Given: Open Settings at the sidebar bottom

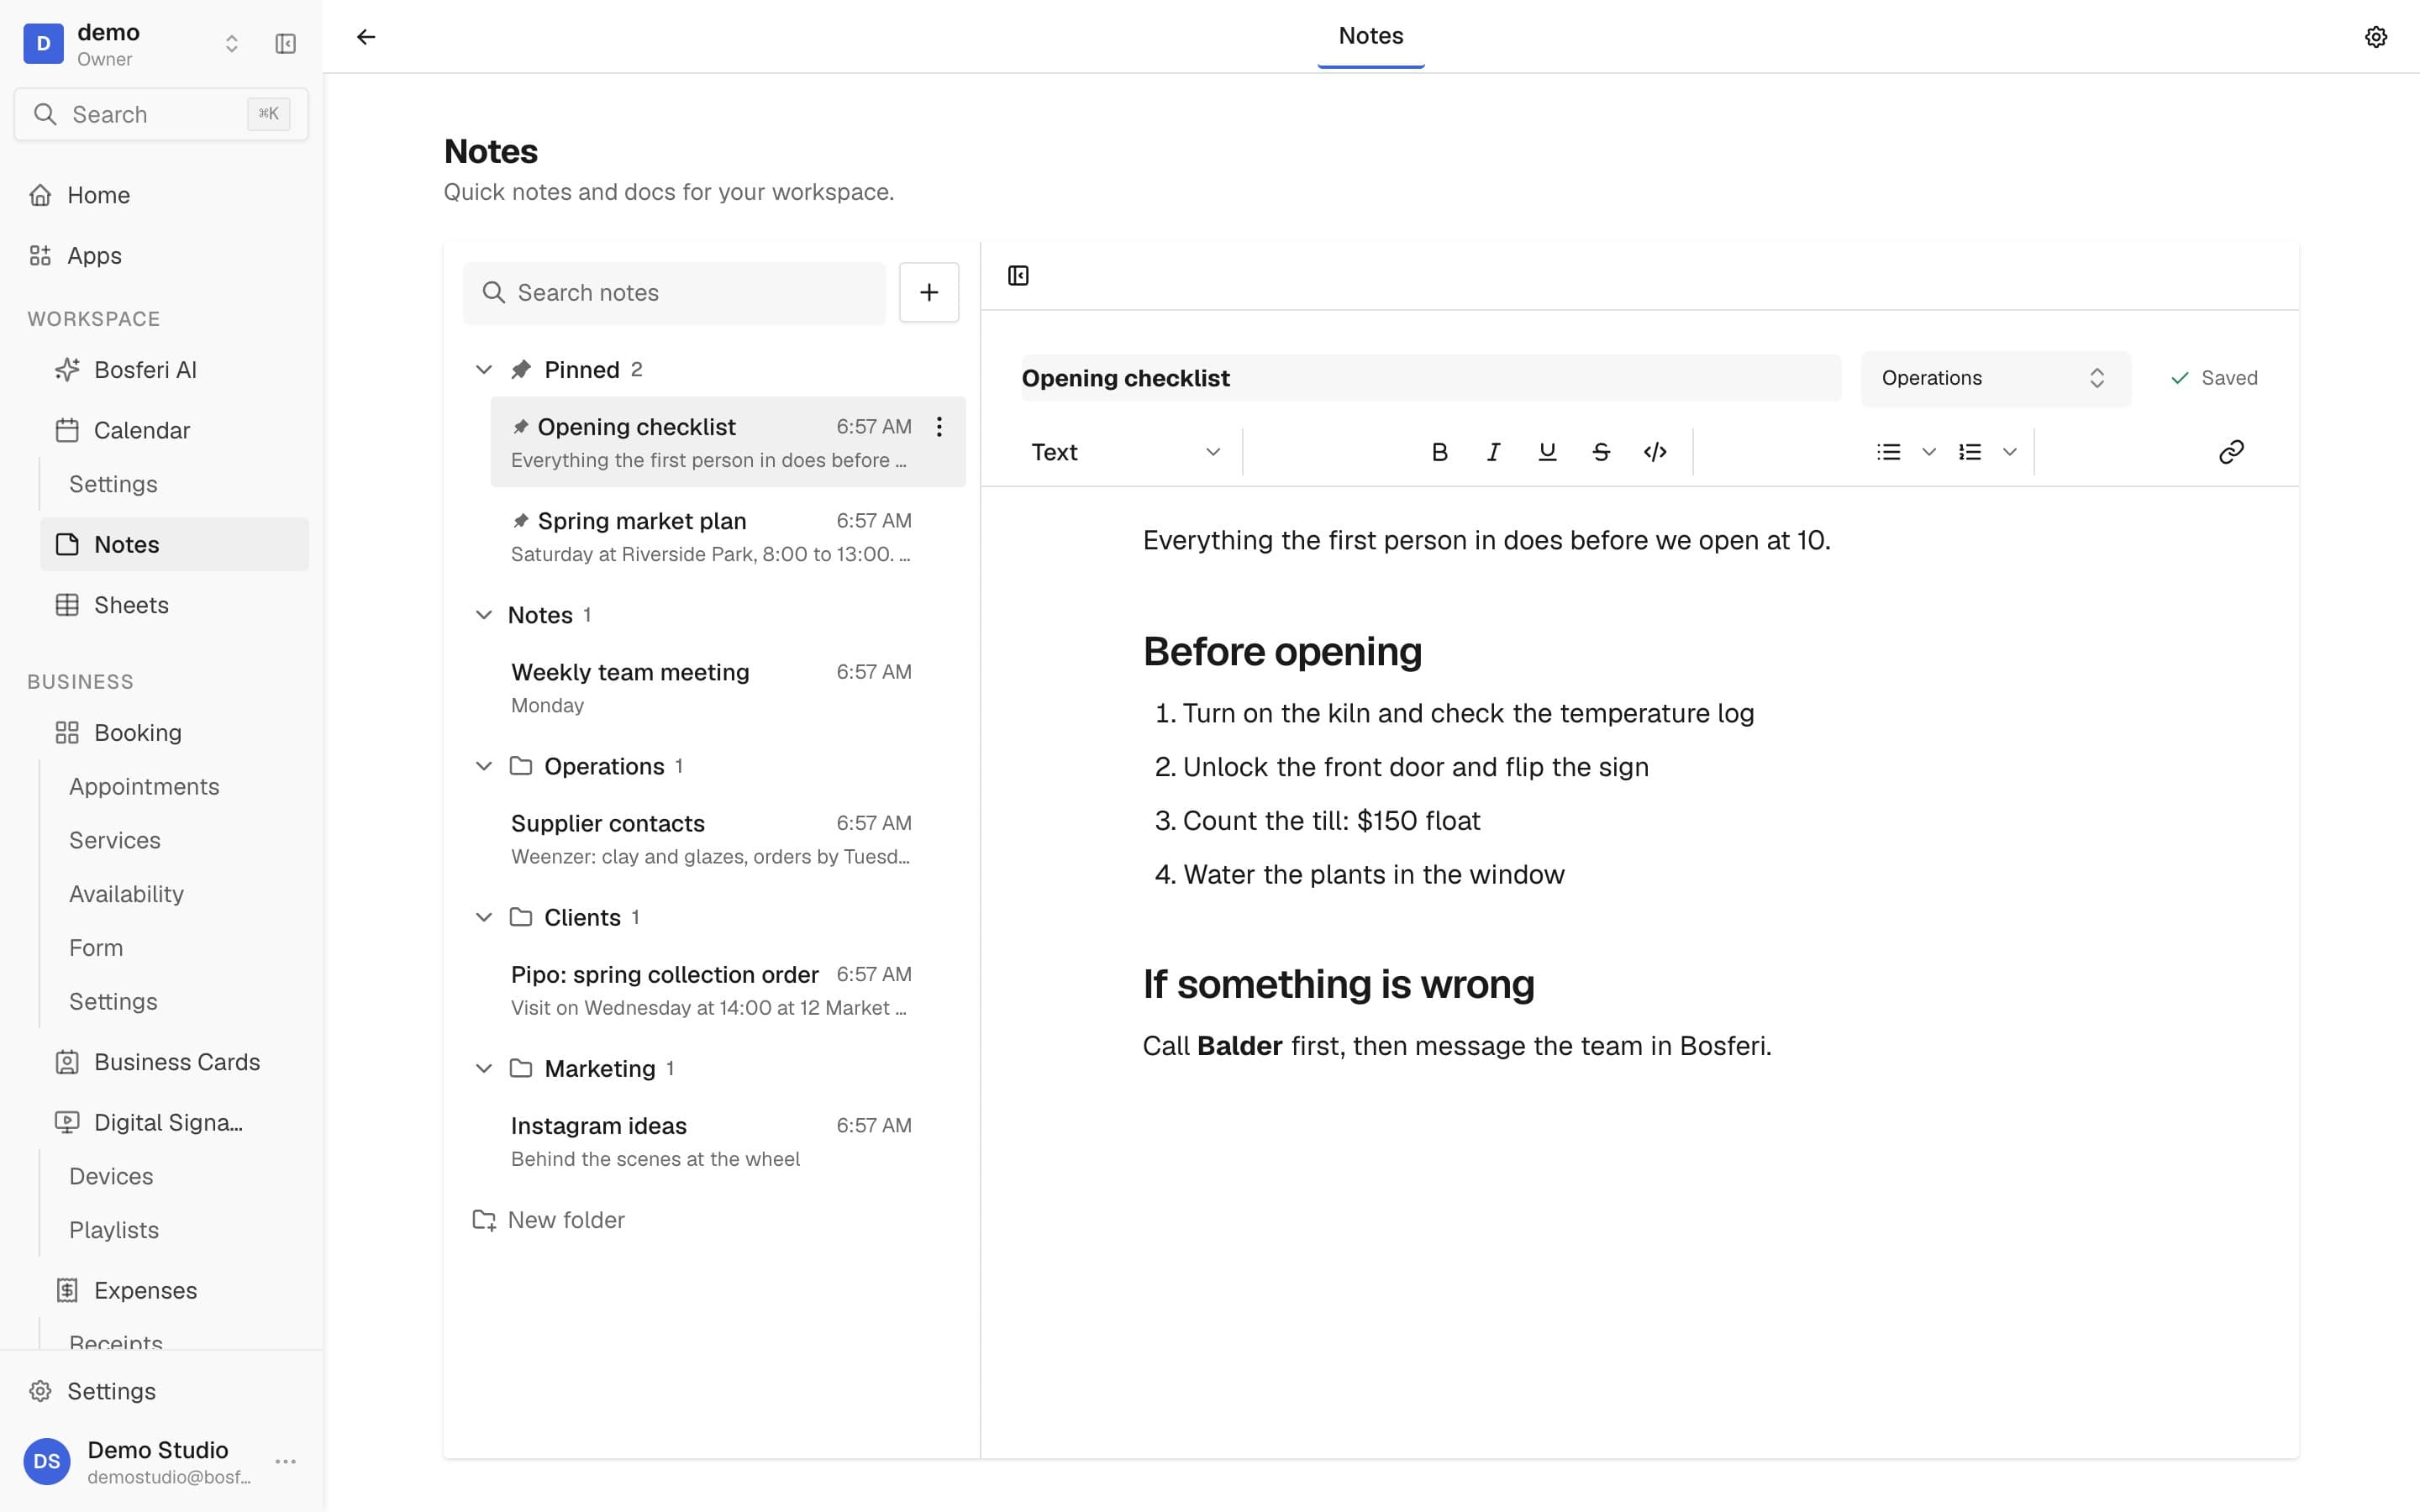Looking at the screenshot, I should [x=161, y=1391].
